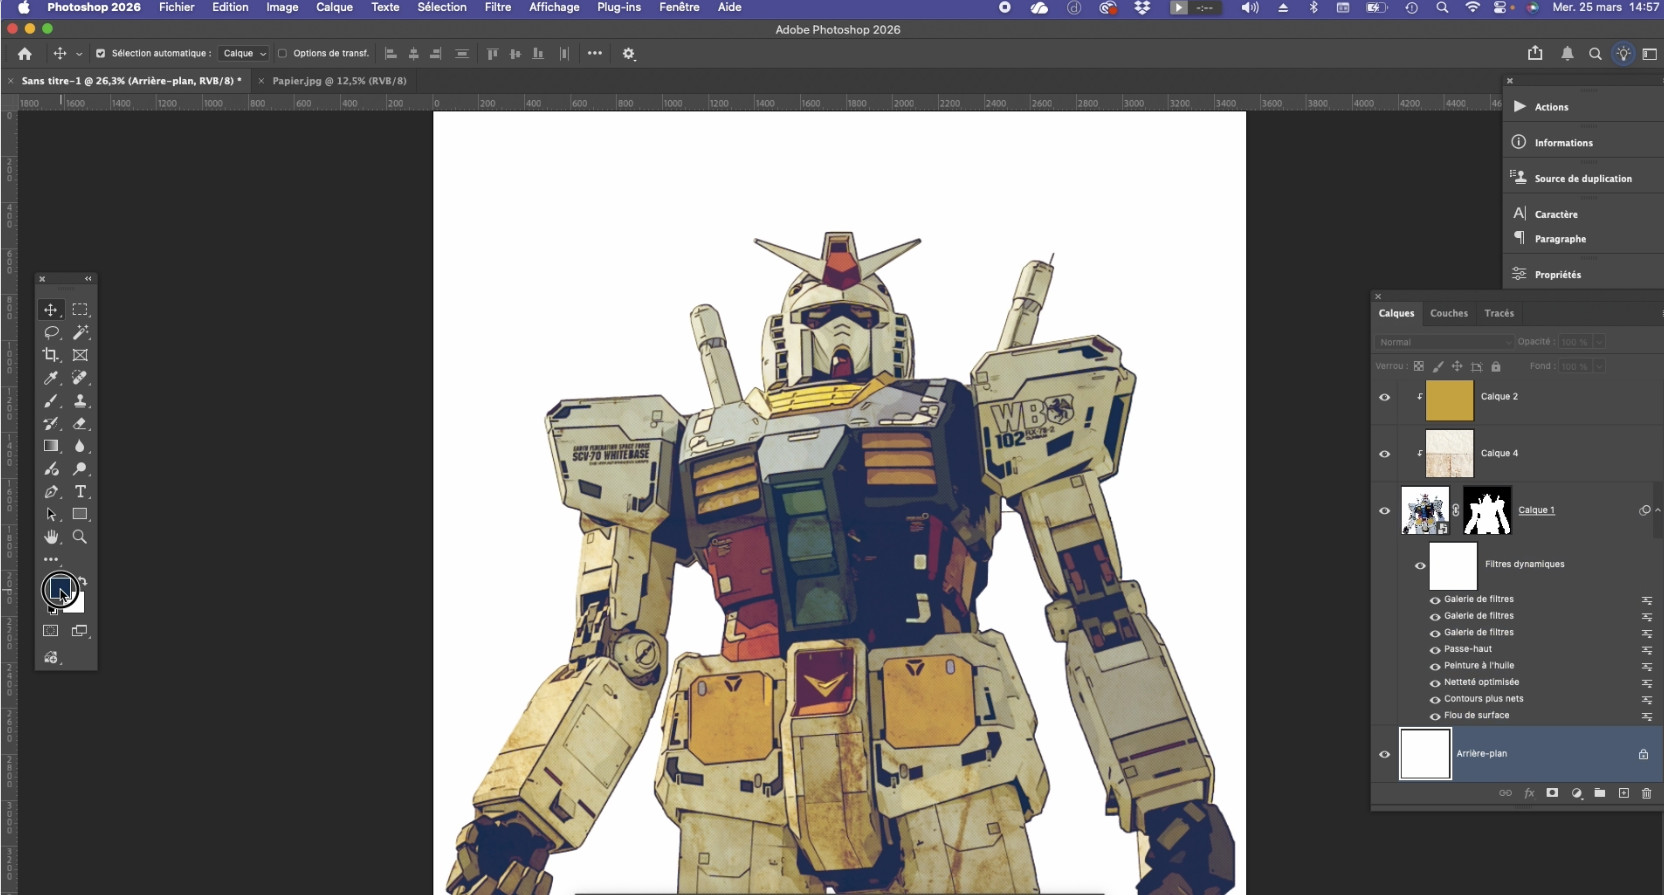Screen dimensions: 1664x895
Task: Open the Calque auto-select dropdown
Action: coord(244,54)
